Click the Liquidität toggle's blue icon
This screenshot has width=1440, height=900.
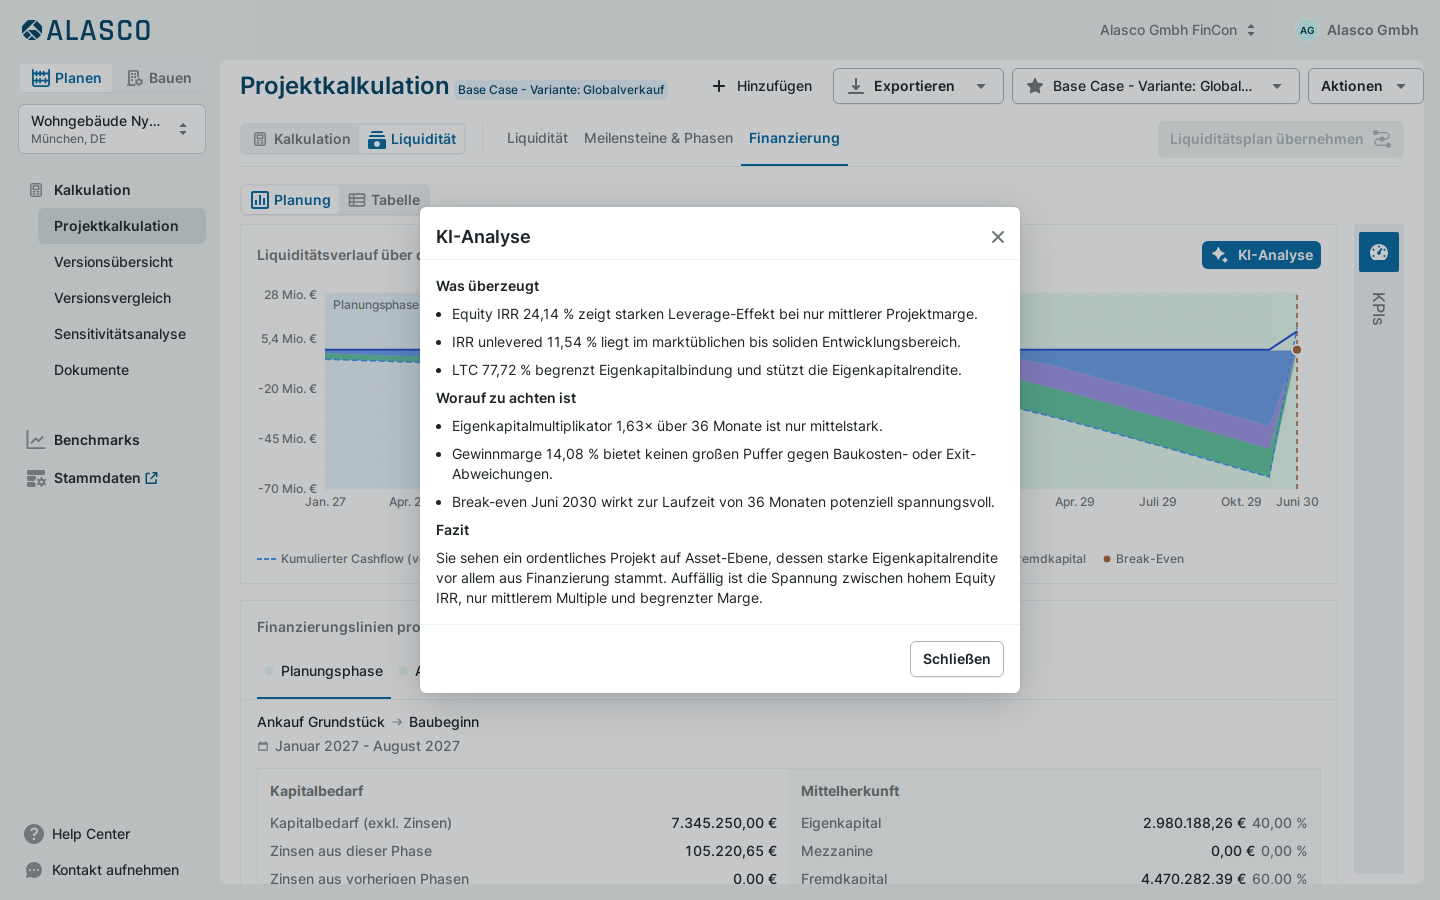377,139
